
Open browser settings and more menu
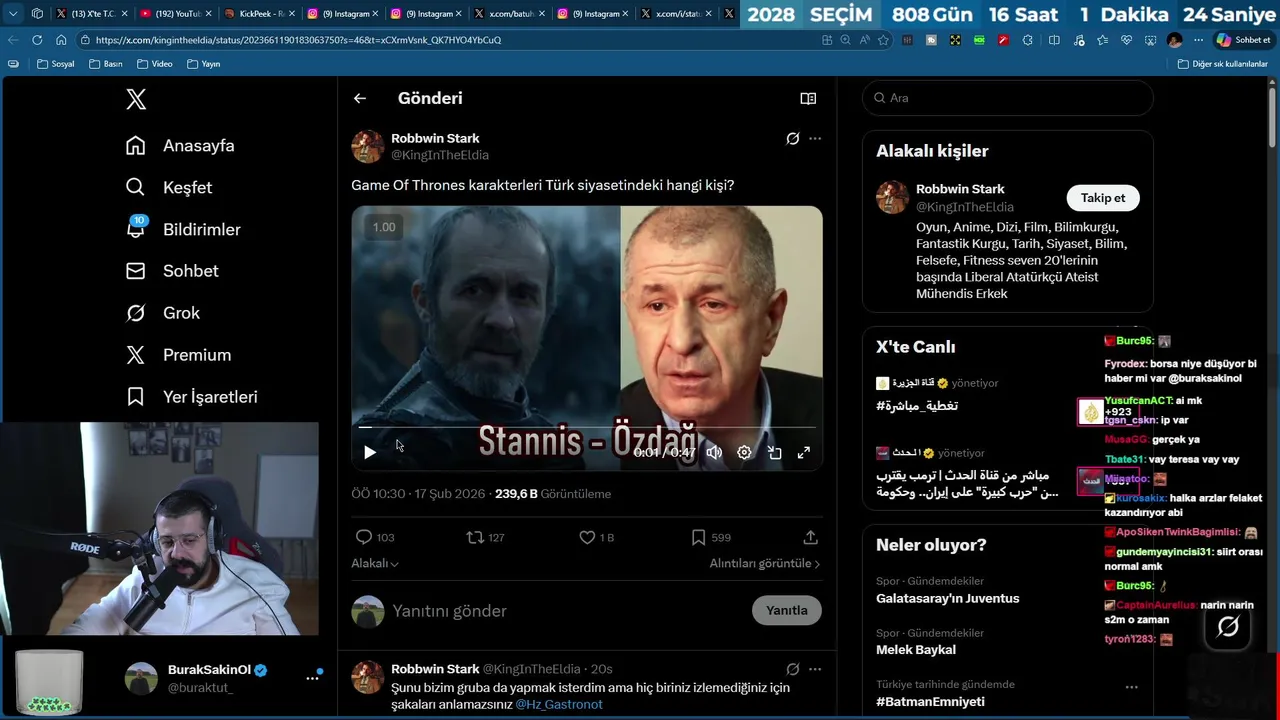(1198, 40)
